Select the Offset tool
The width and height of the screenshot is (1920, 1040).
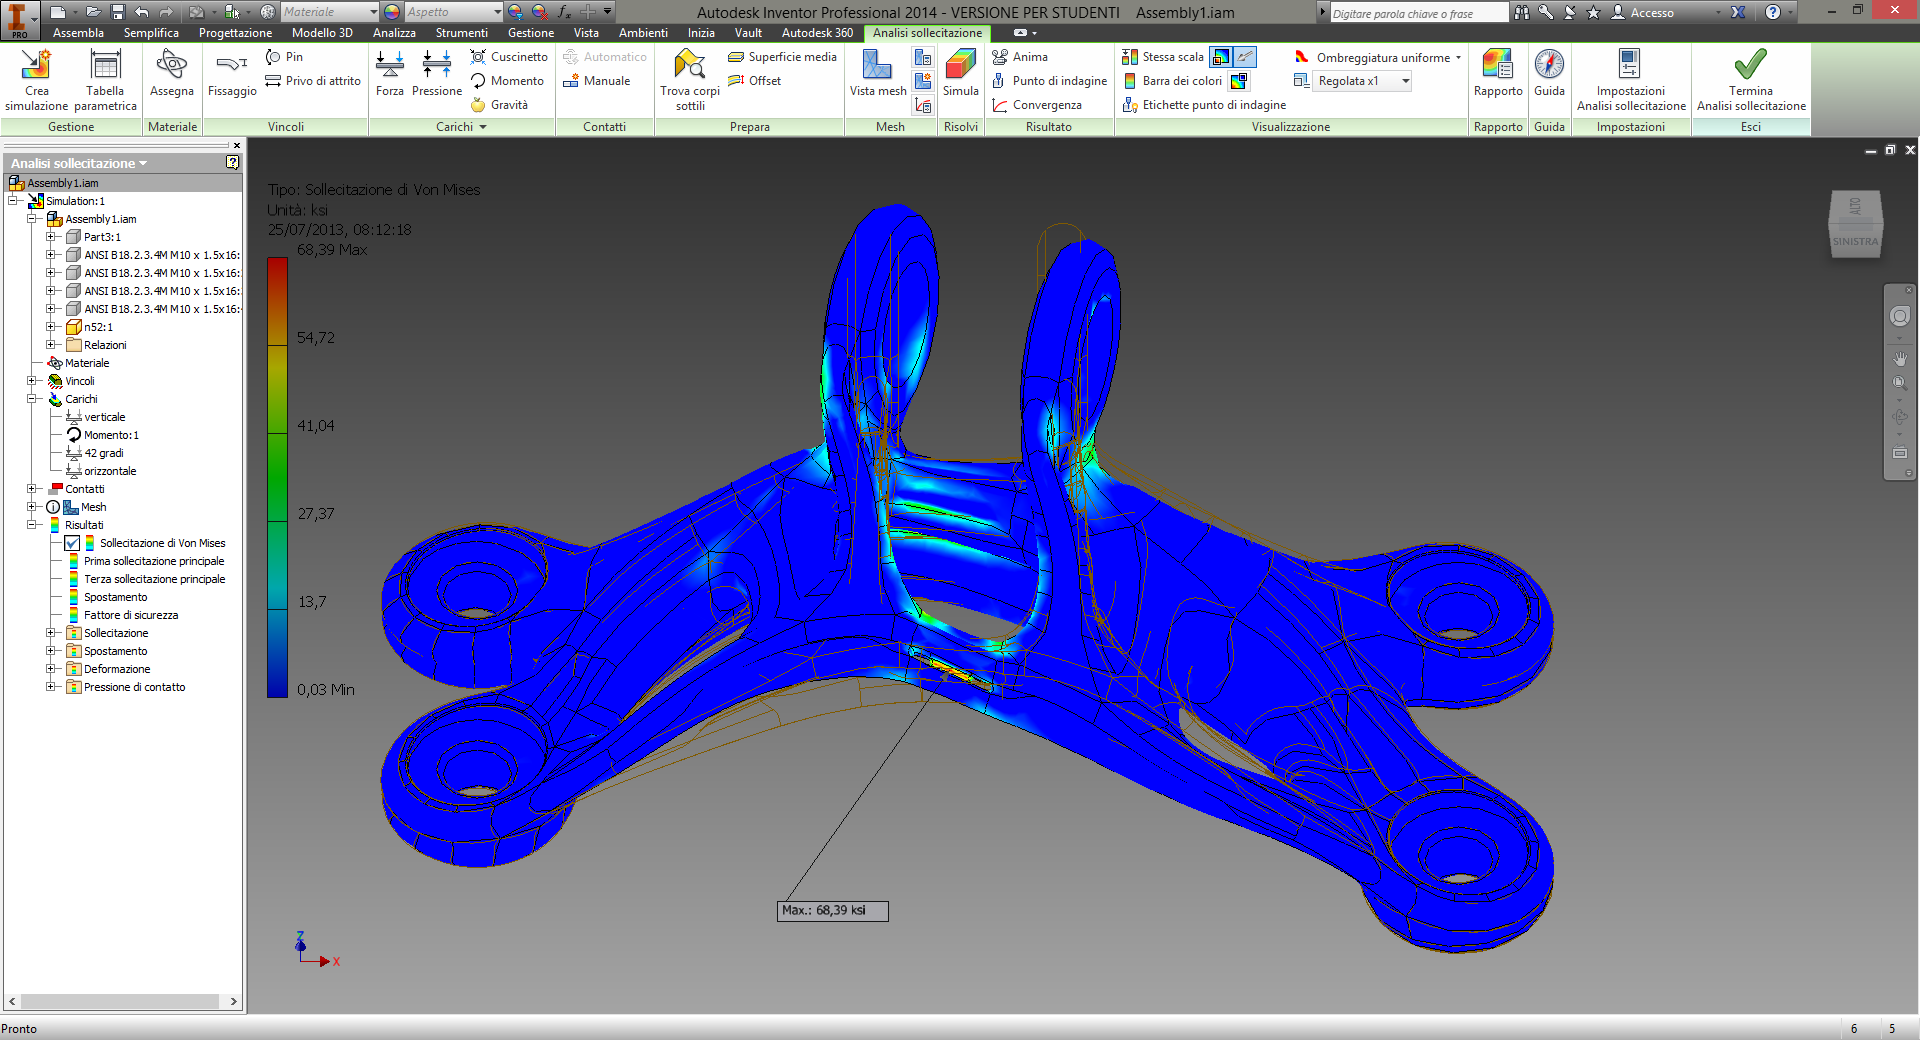(754, 81)
